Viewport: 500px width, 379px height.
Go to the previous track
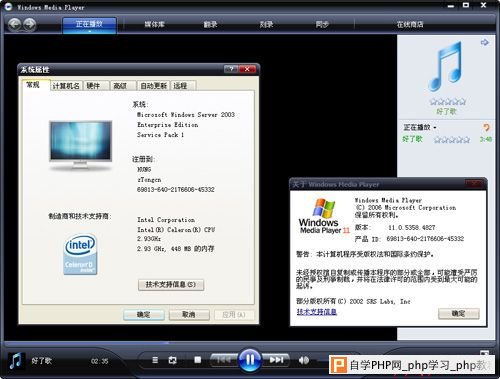[x=223, y=360]
